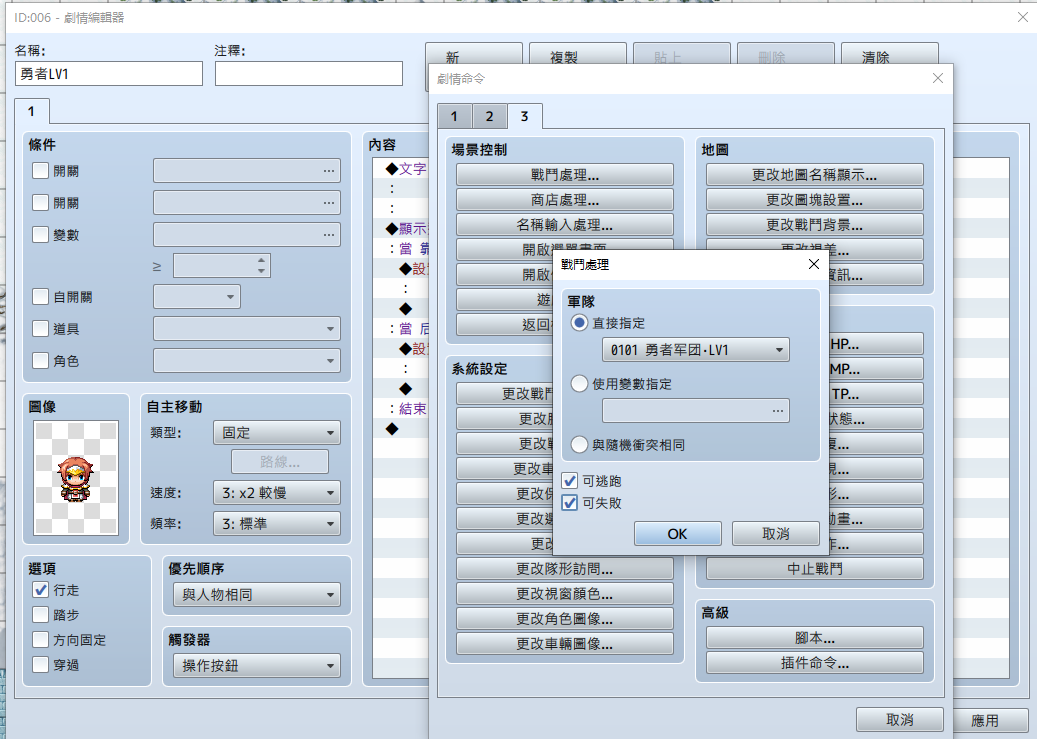1037x739 pixels.
Task: Open the 速度 dropdown showing 3: x2 較慢
Action: click(x=277, y=493)
